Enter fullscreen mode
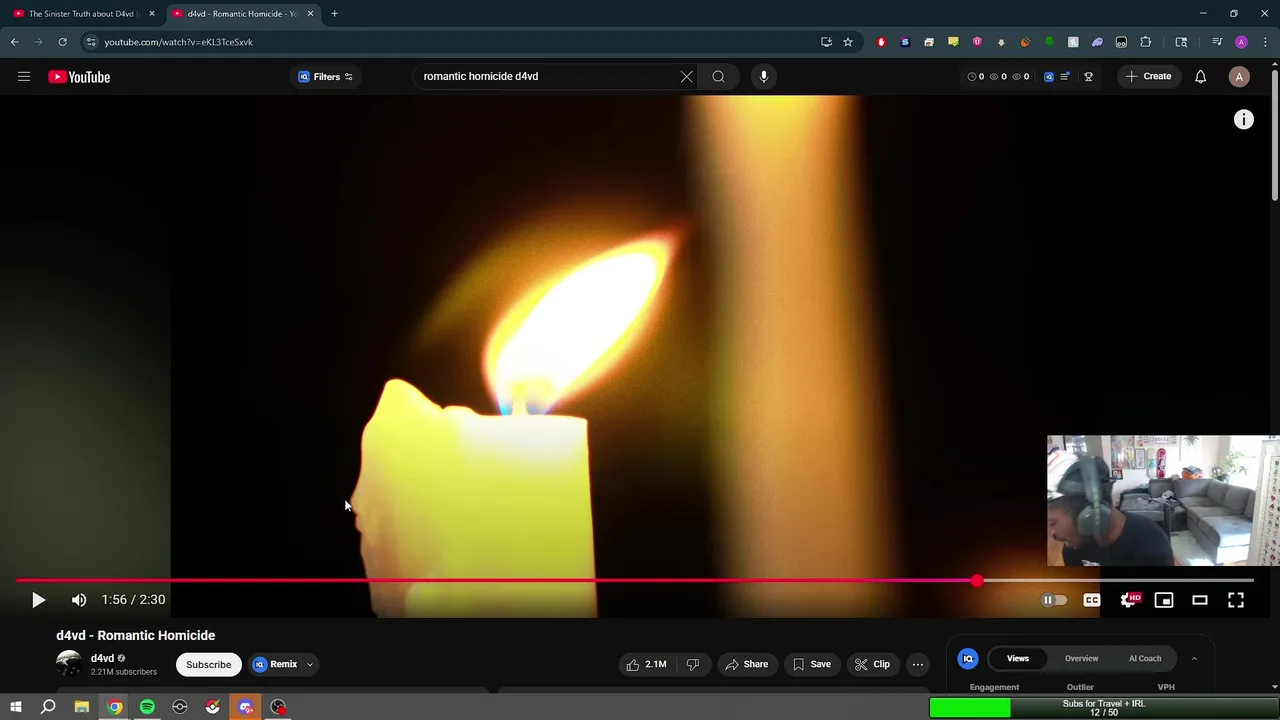The height and width of the screenshot is (720, 1280). click(x=1236, y=600)
